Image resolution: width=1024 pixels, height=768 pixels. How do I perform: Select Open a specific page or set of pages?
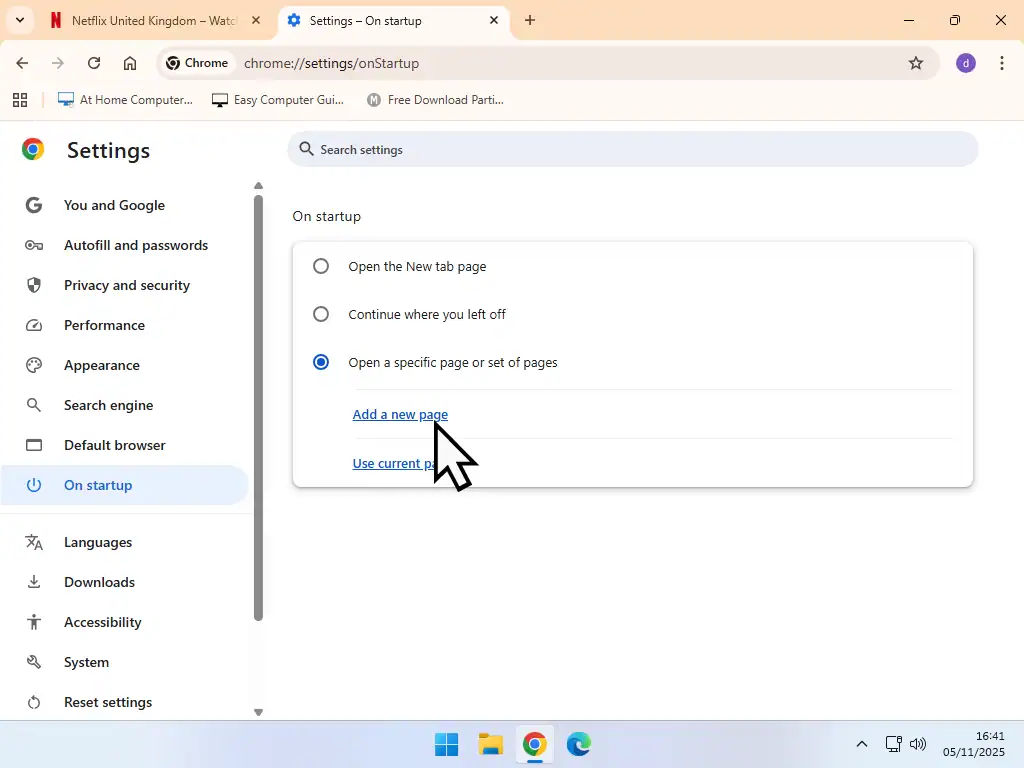320,362
